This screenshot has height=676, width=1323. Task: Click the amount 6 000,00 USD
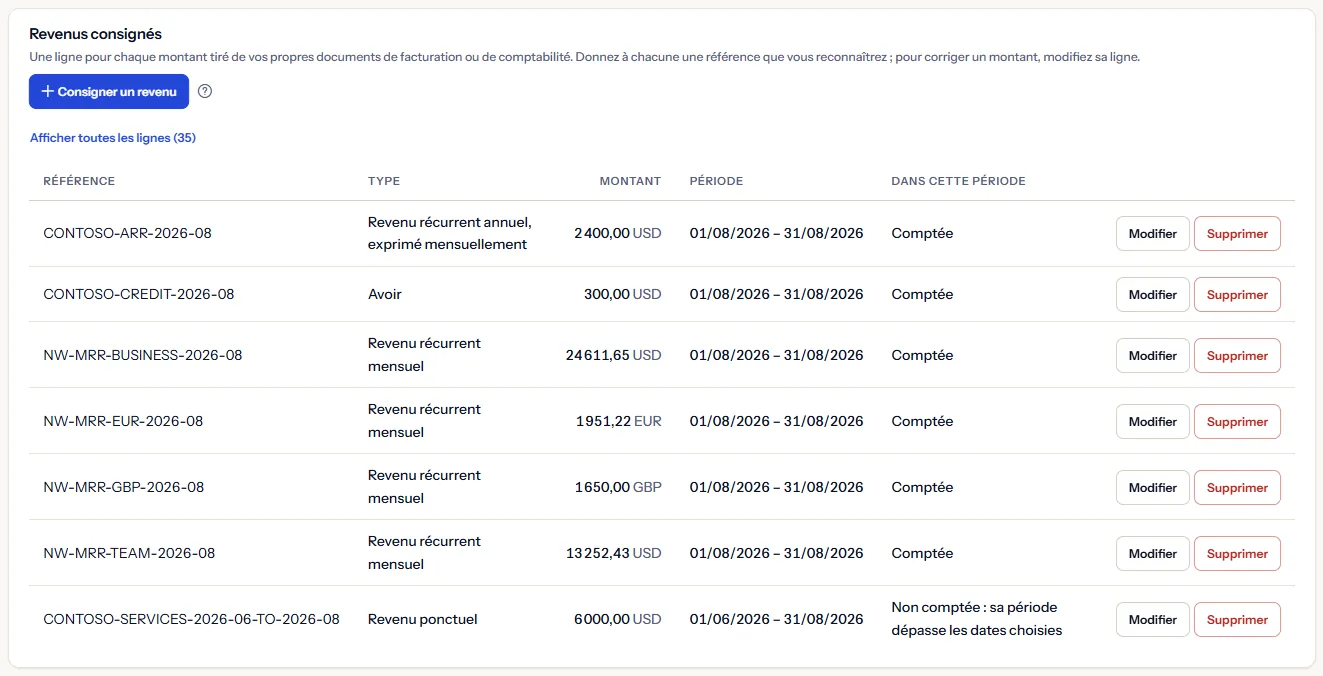[x=617, y=619]
